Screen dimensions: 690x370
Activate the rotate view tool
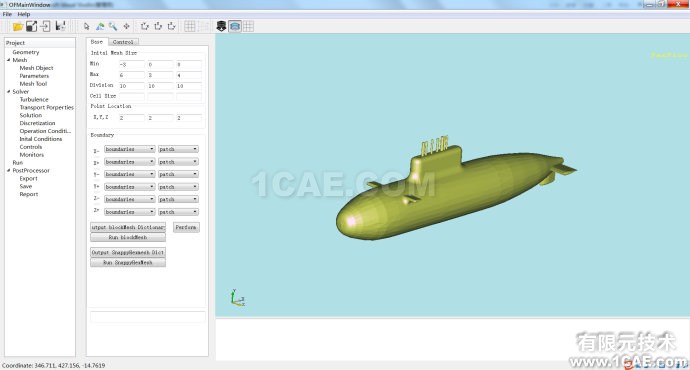tap(100, 27)
